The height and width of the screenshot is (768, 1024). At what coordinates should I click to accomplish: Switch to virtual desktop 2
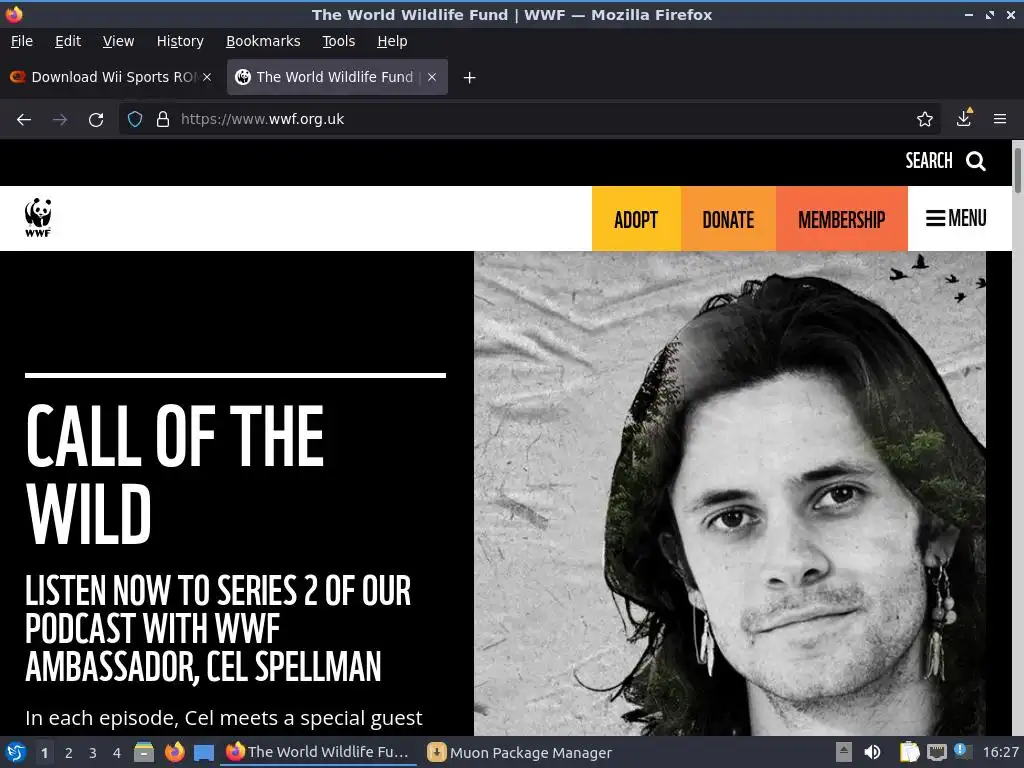(x=69, y=753)
